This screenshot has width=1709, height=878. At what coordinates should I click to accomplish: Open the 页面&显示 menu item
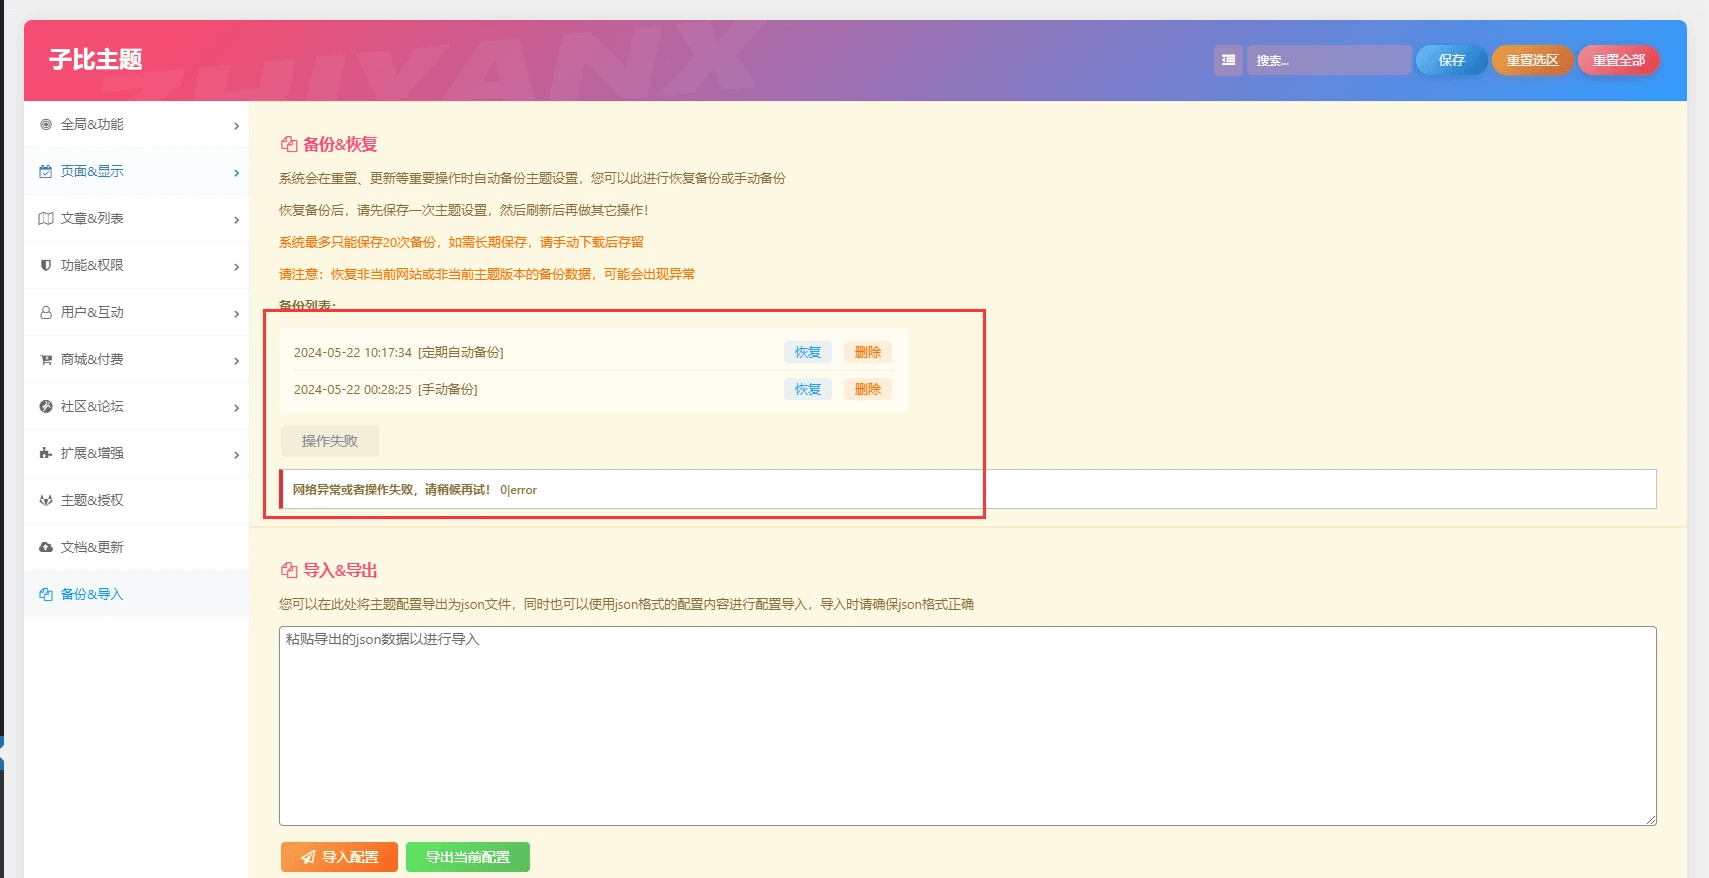point(136,172)
